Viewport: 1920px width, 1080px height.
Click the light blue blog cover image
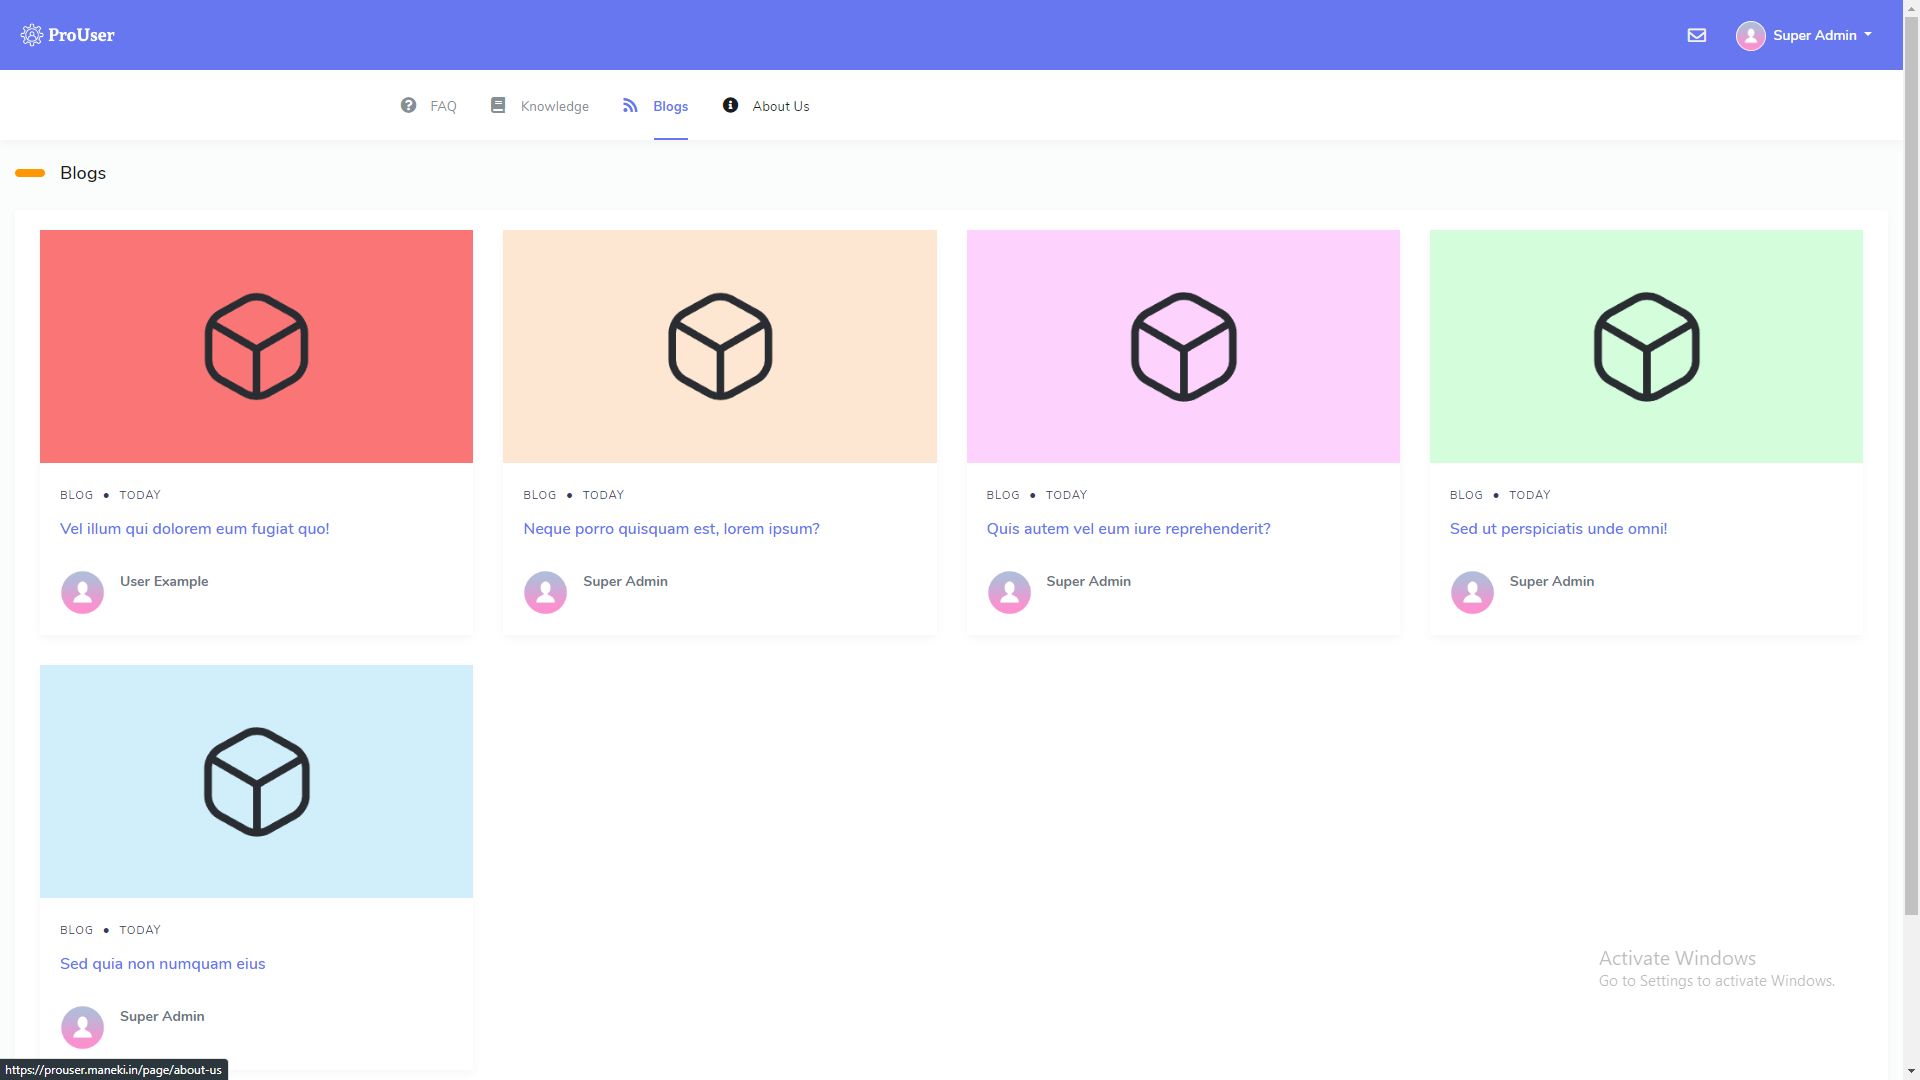coord(256,781)
